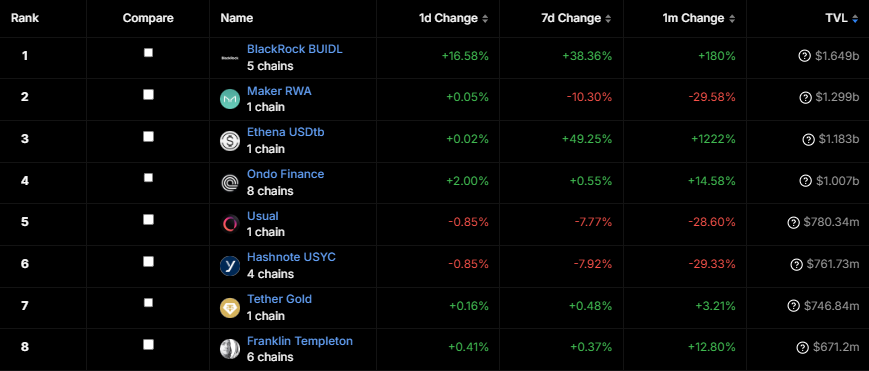Click the Franklin Templeton logo icon

229,349
